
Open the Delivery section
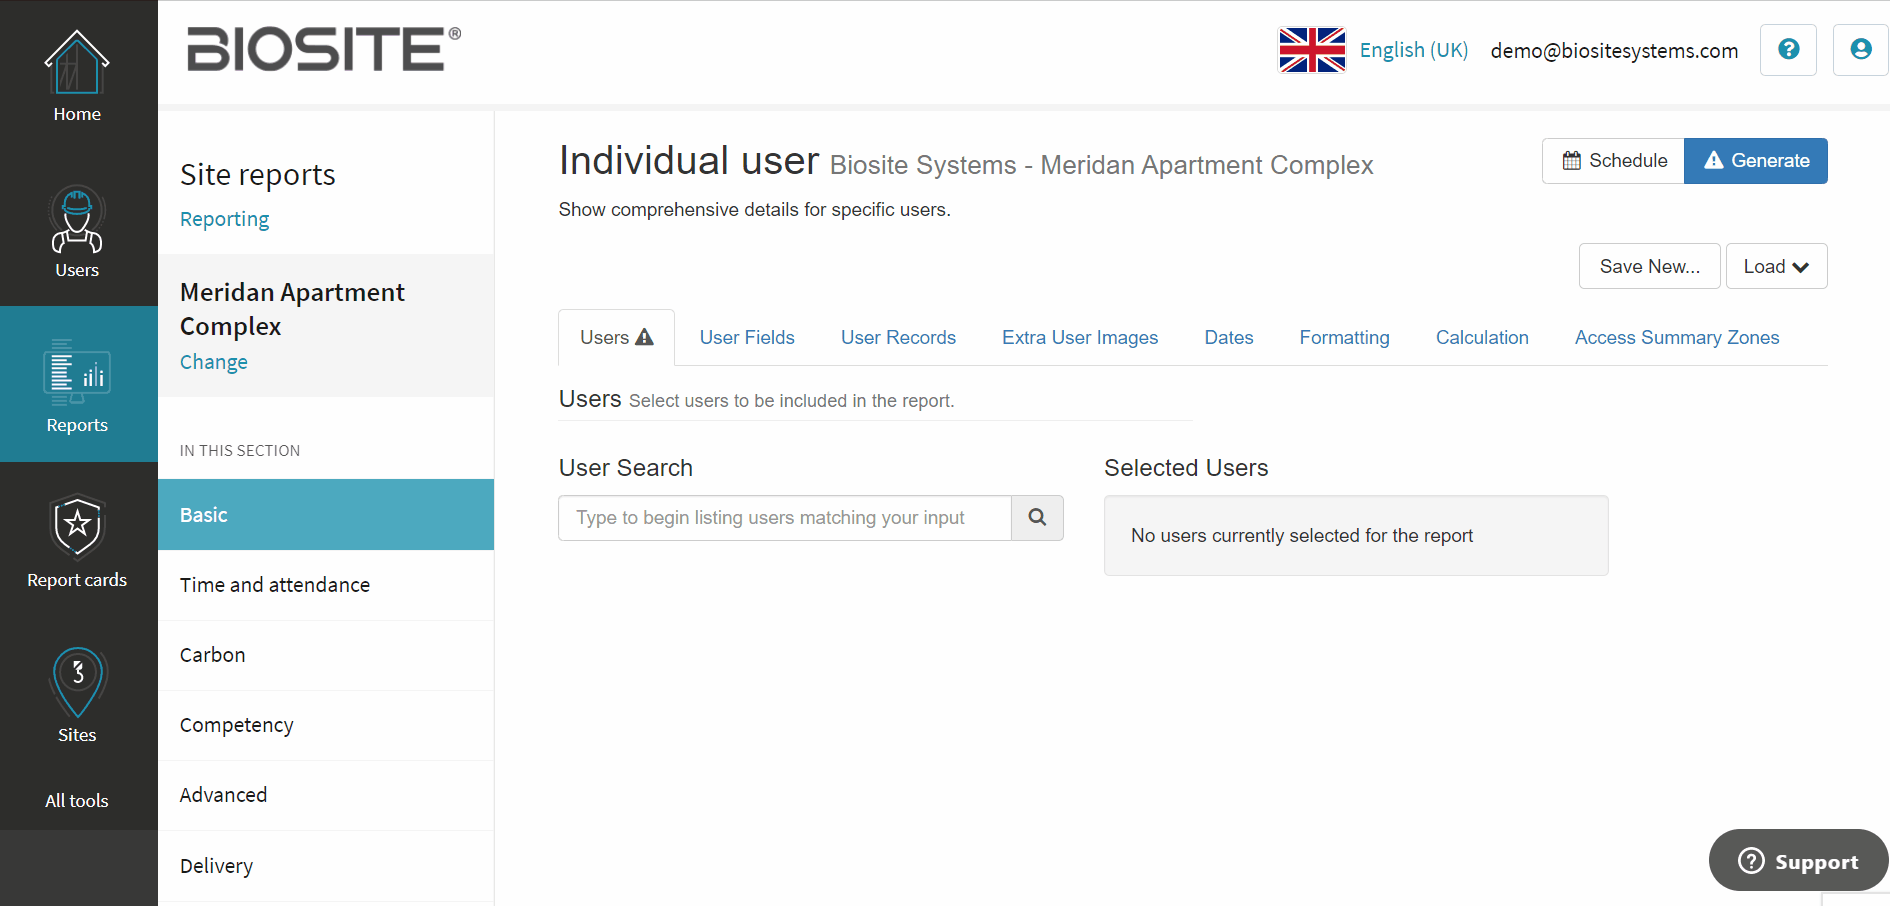click(x=326, y=866)
